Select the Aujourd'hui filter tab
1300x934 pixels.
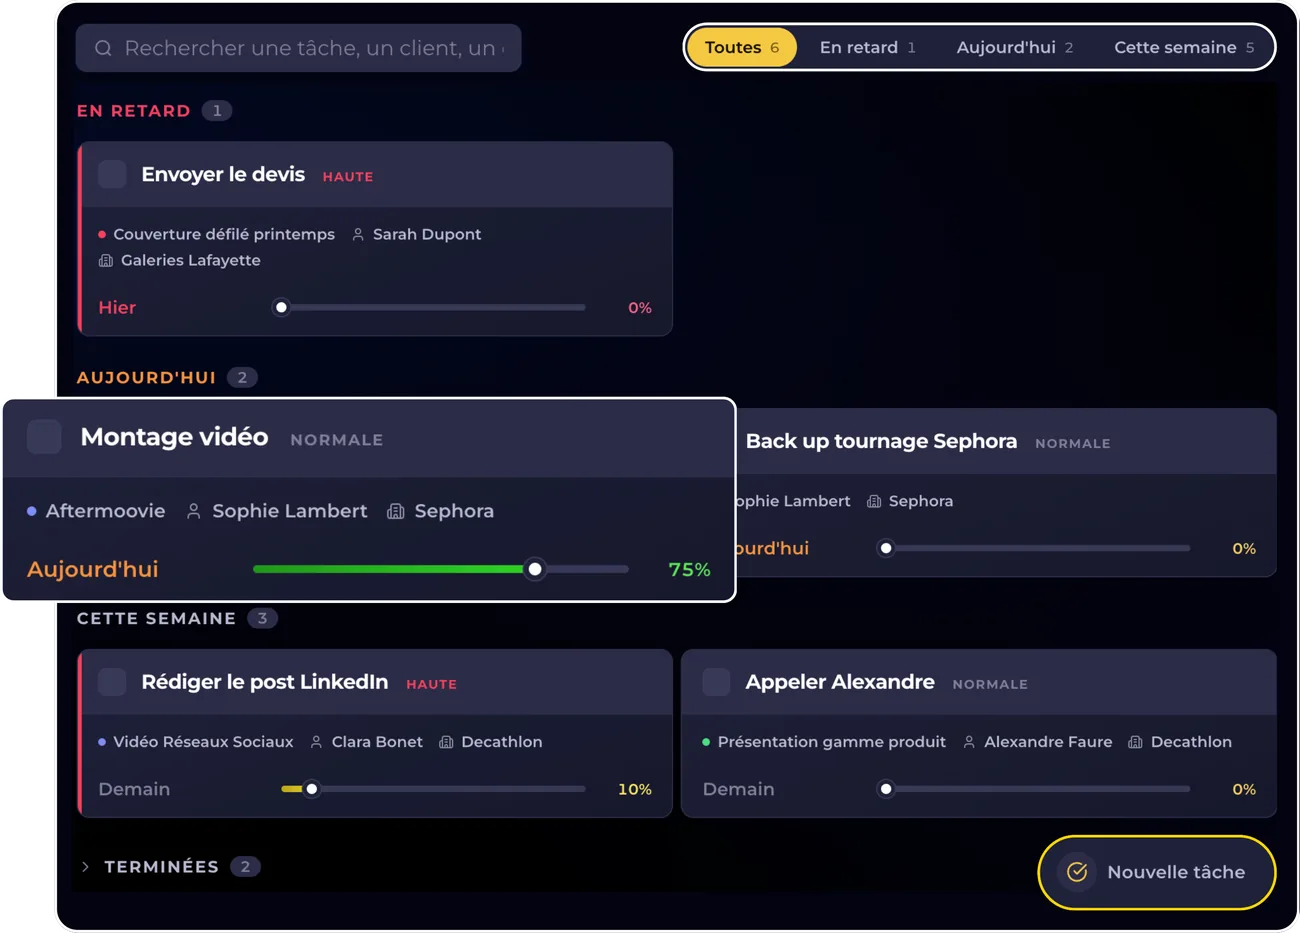(x=1014, y=47)
